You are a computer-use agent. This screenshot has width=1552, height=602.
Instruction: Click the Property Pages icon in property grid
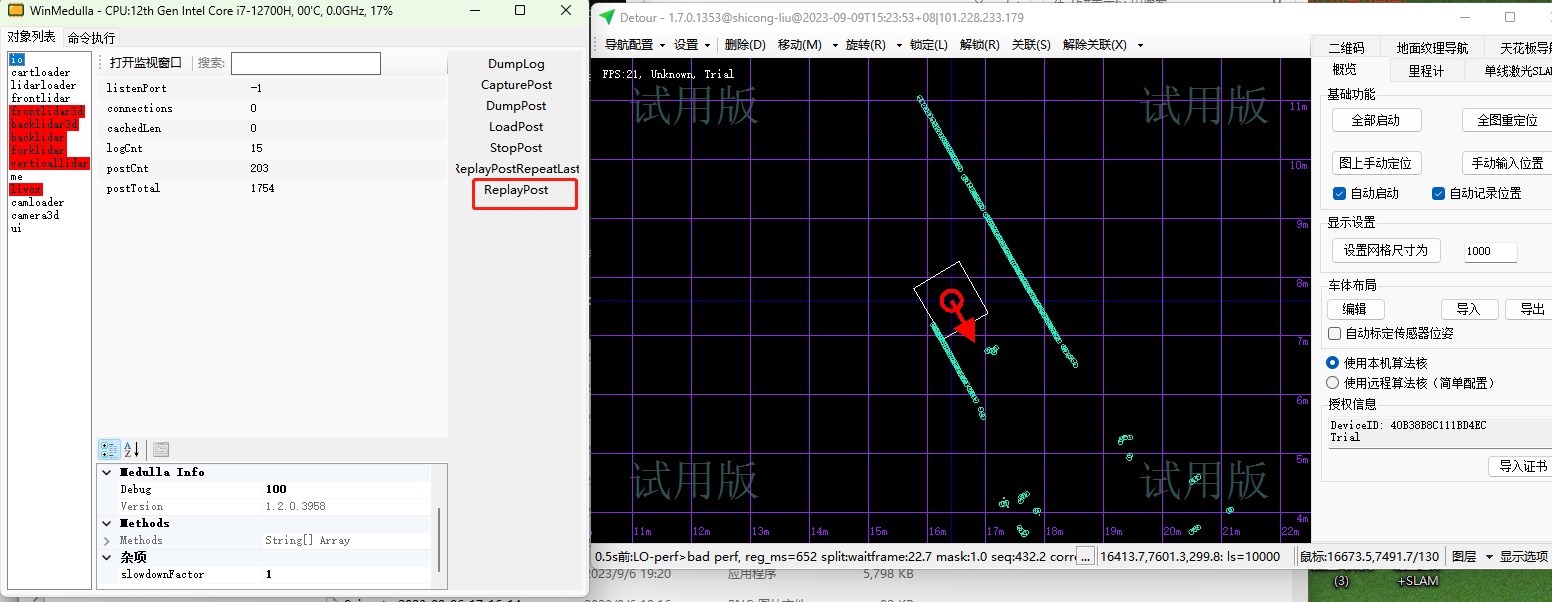(161, 450)
